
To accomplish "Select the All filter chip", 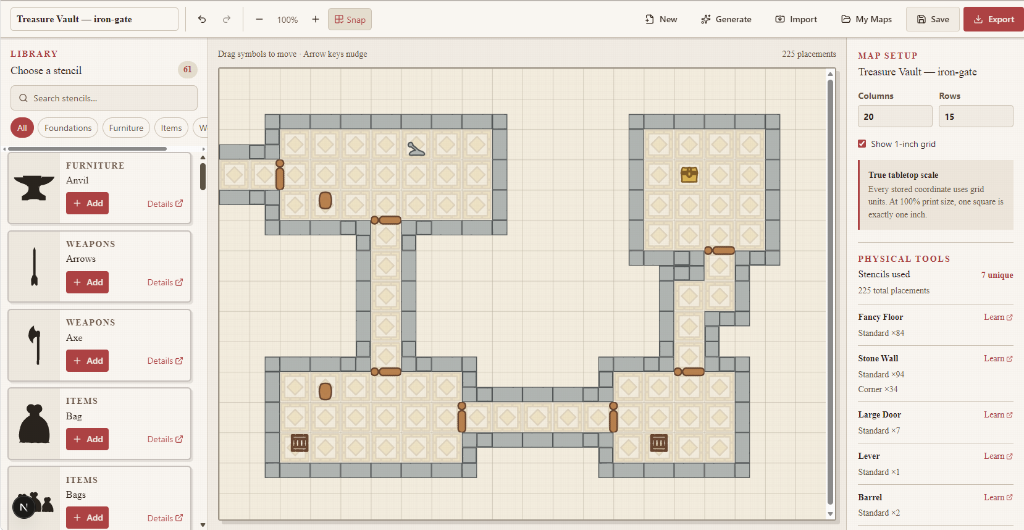I will click(x=22, y=128).
